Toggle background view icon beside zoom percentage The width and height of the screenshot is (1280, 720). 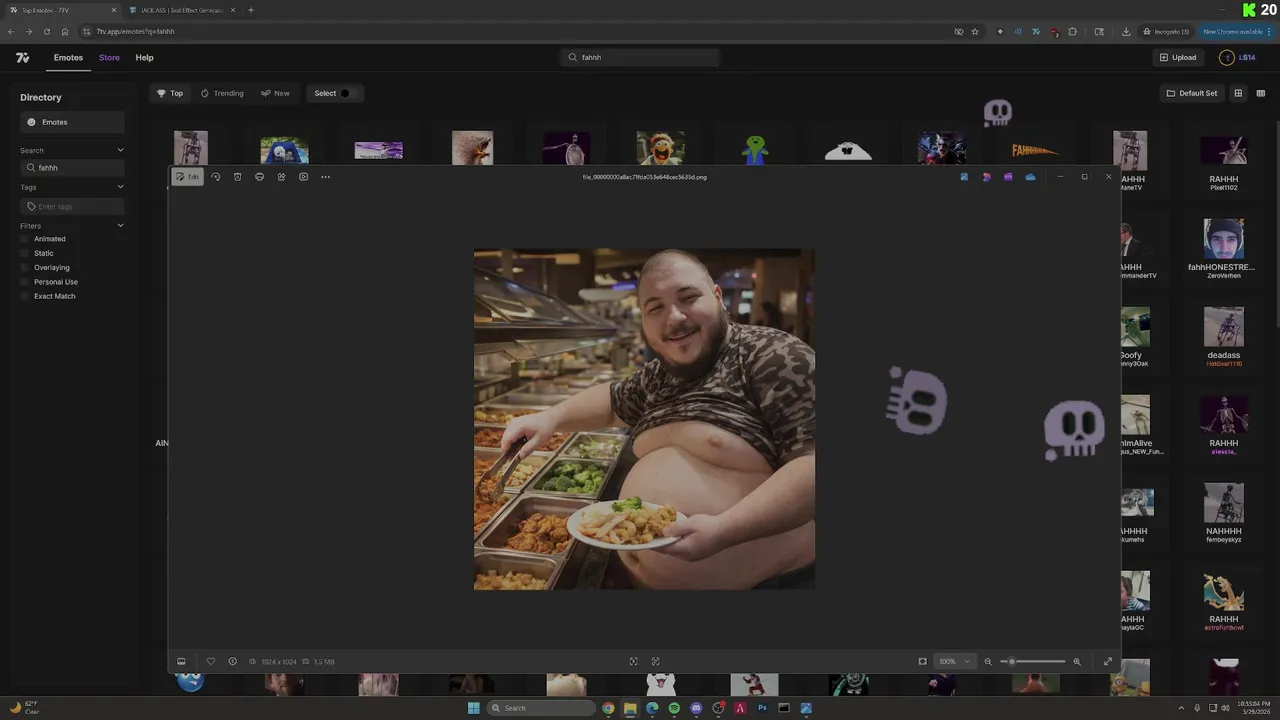tap(922, 661)
